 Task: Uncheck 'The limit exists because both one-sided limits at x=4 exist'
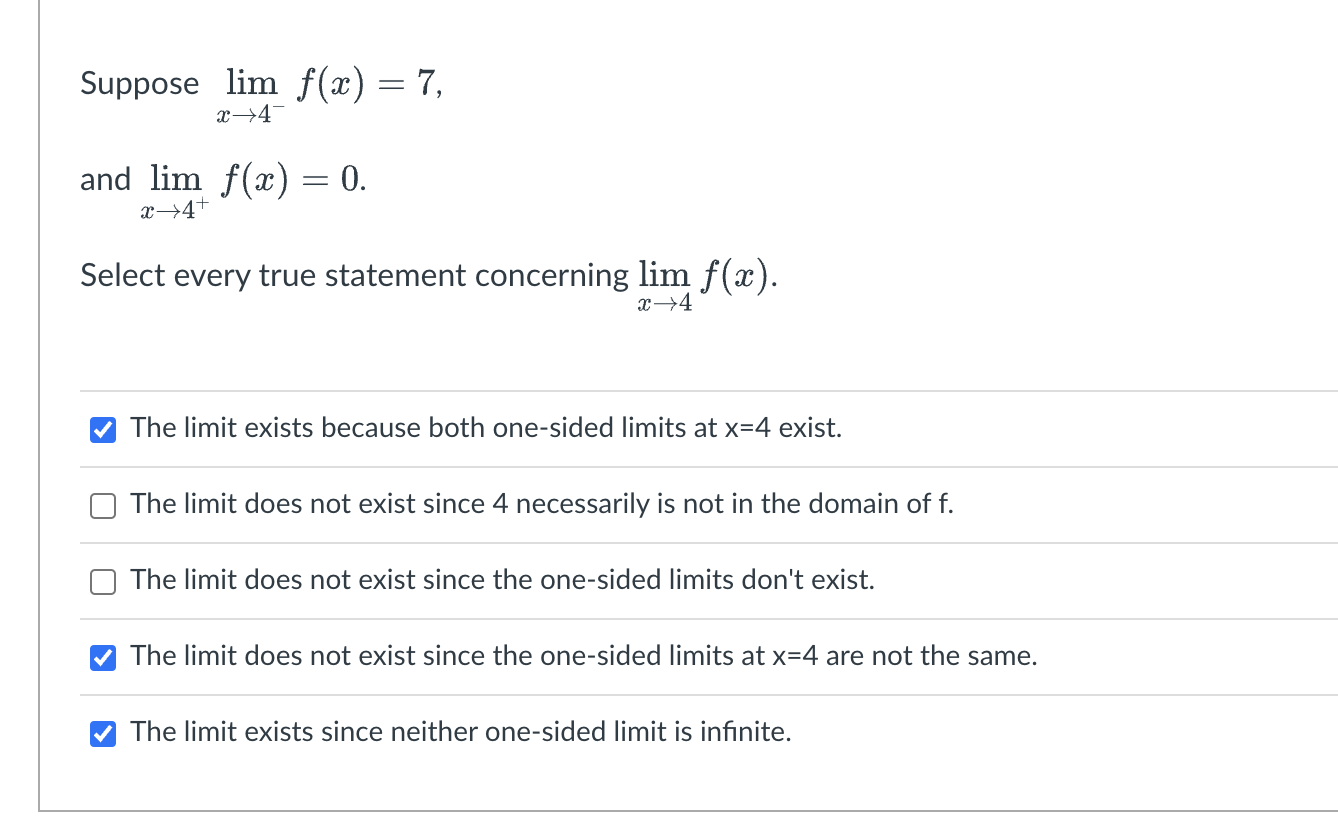coord(103,429)
